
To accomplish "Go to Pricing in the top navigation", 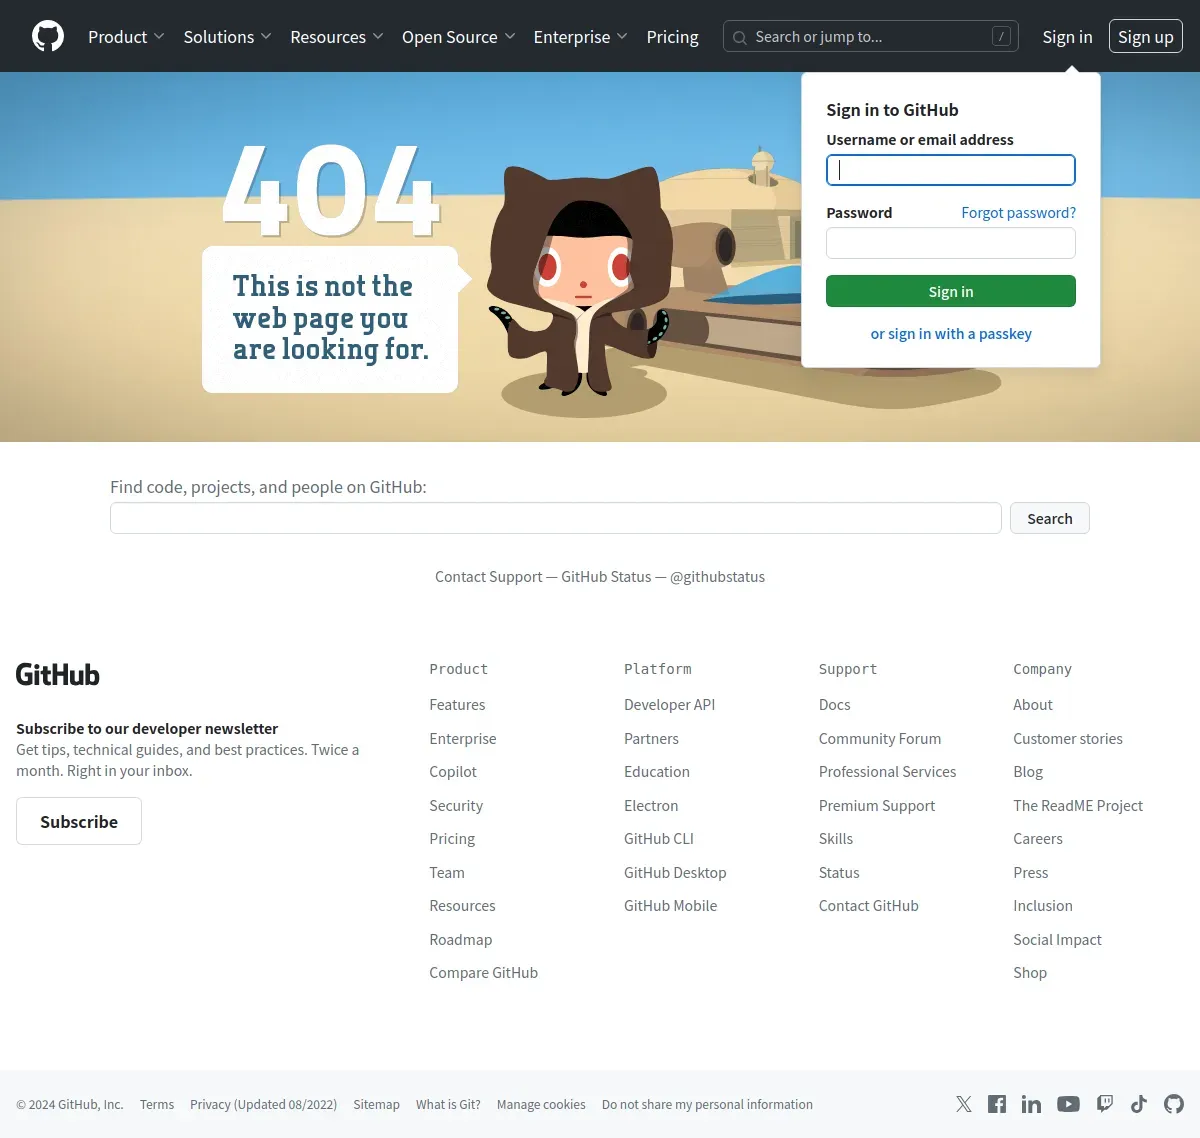I will tap(672, 37).
